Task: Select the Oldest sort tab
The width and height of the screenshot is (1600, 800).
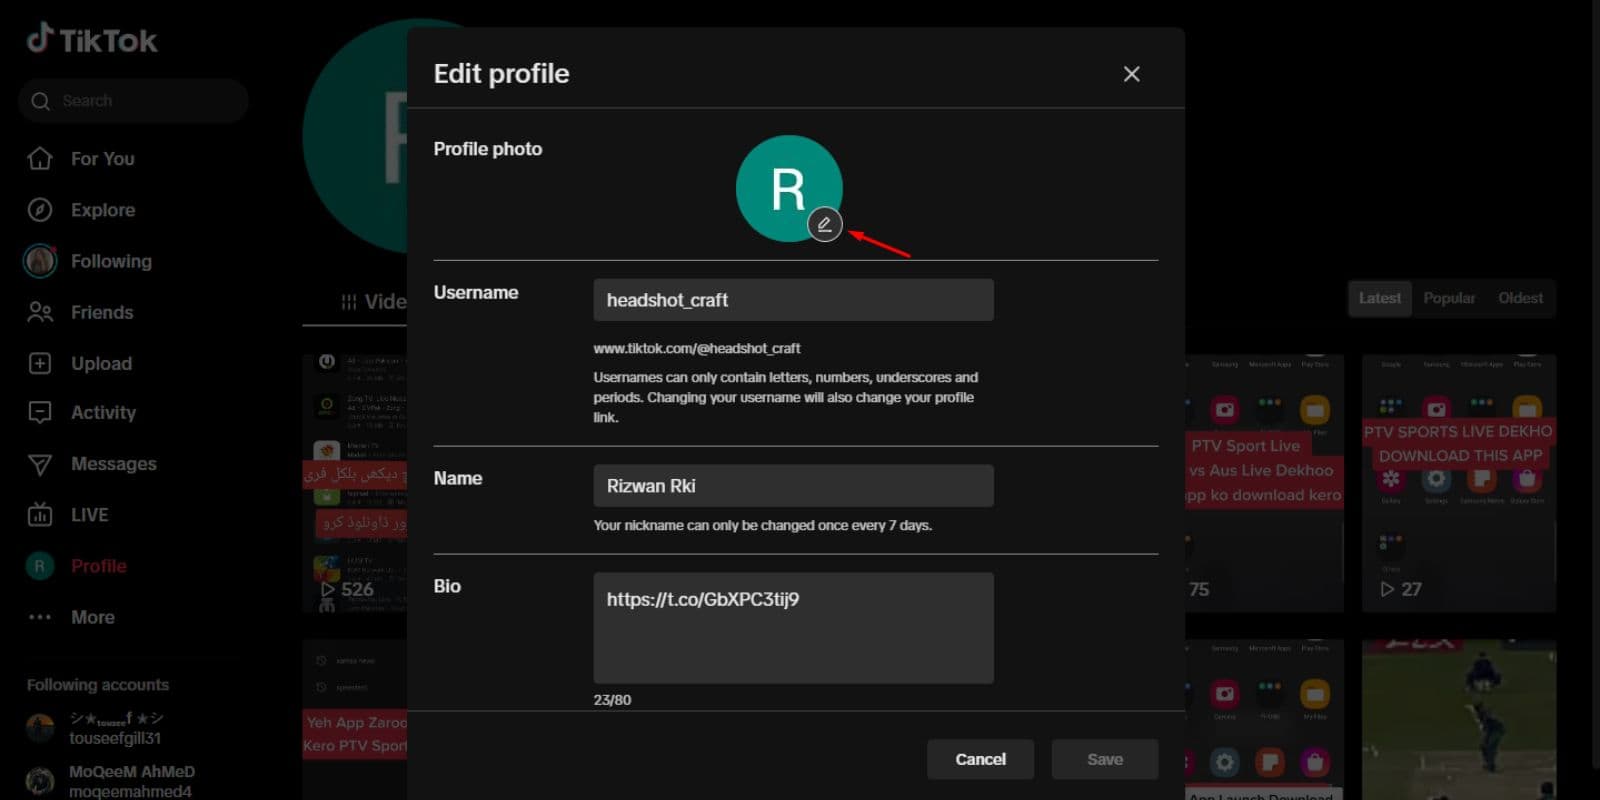Action: click(1520, 298)
